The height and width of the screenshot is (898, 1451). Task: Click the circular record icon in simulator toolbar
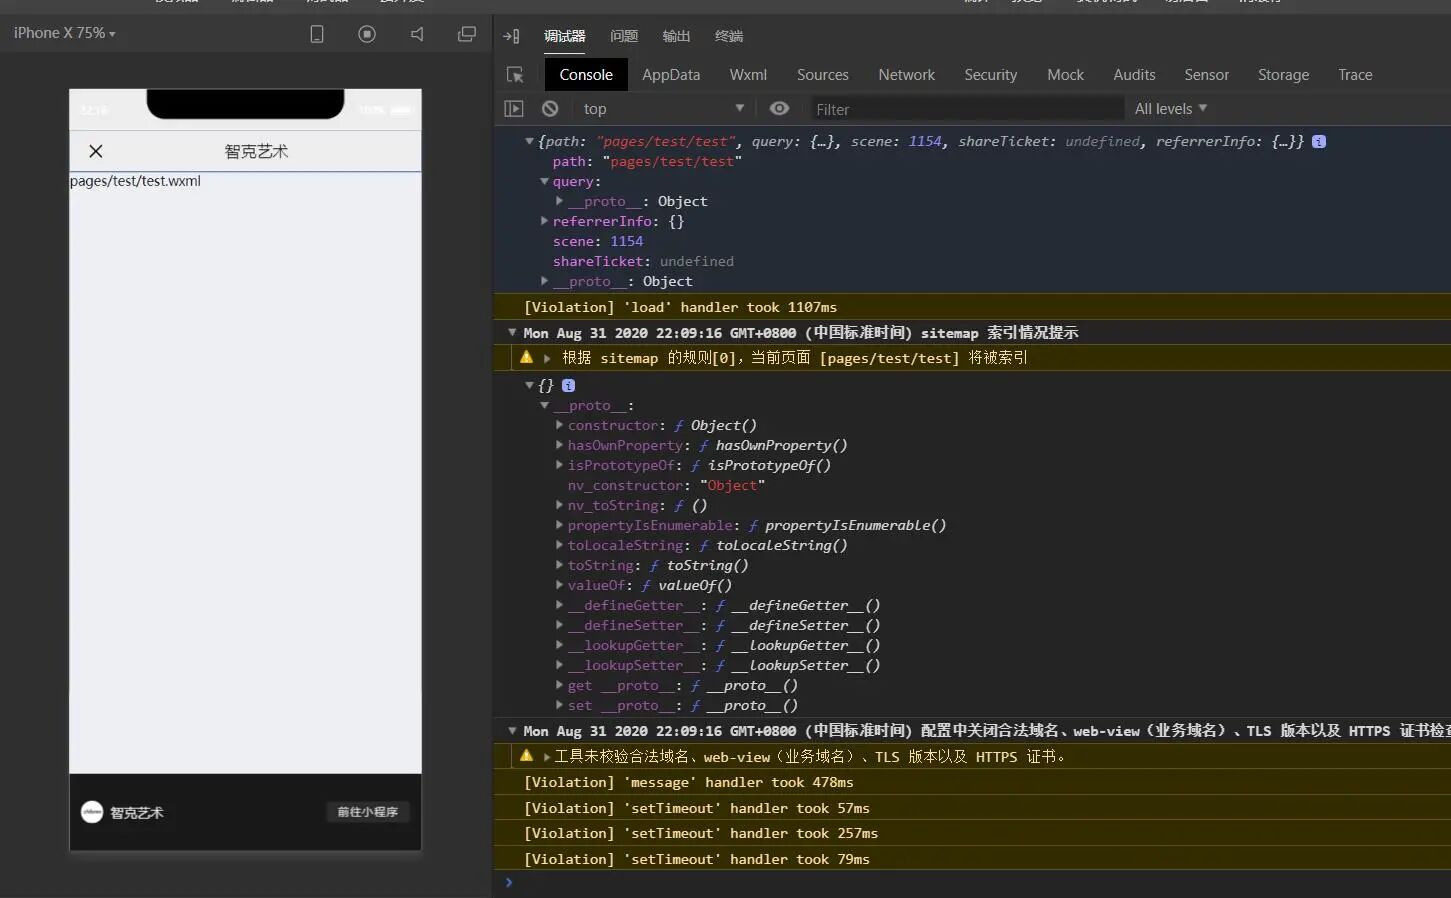pyautogui.click(x=367, y=34)
